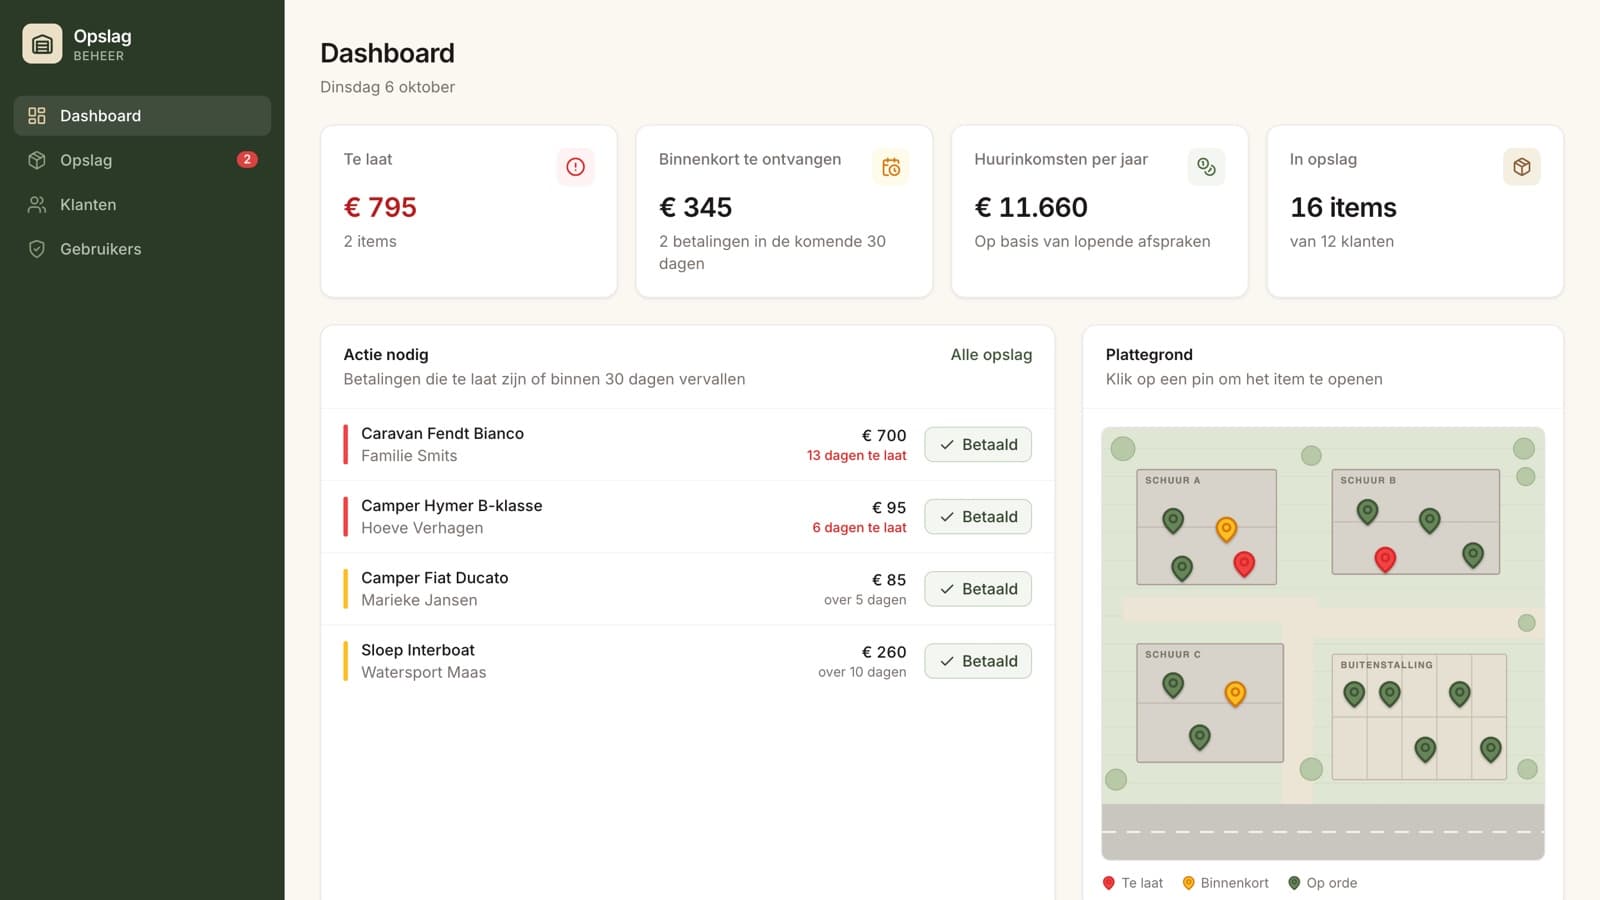Screen dimensions: 1600x900
Task: Open the Sloep Interboat row
Action: pyautogui.click(x=688, y=661)
